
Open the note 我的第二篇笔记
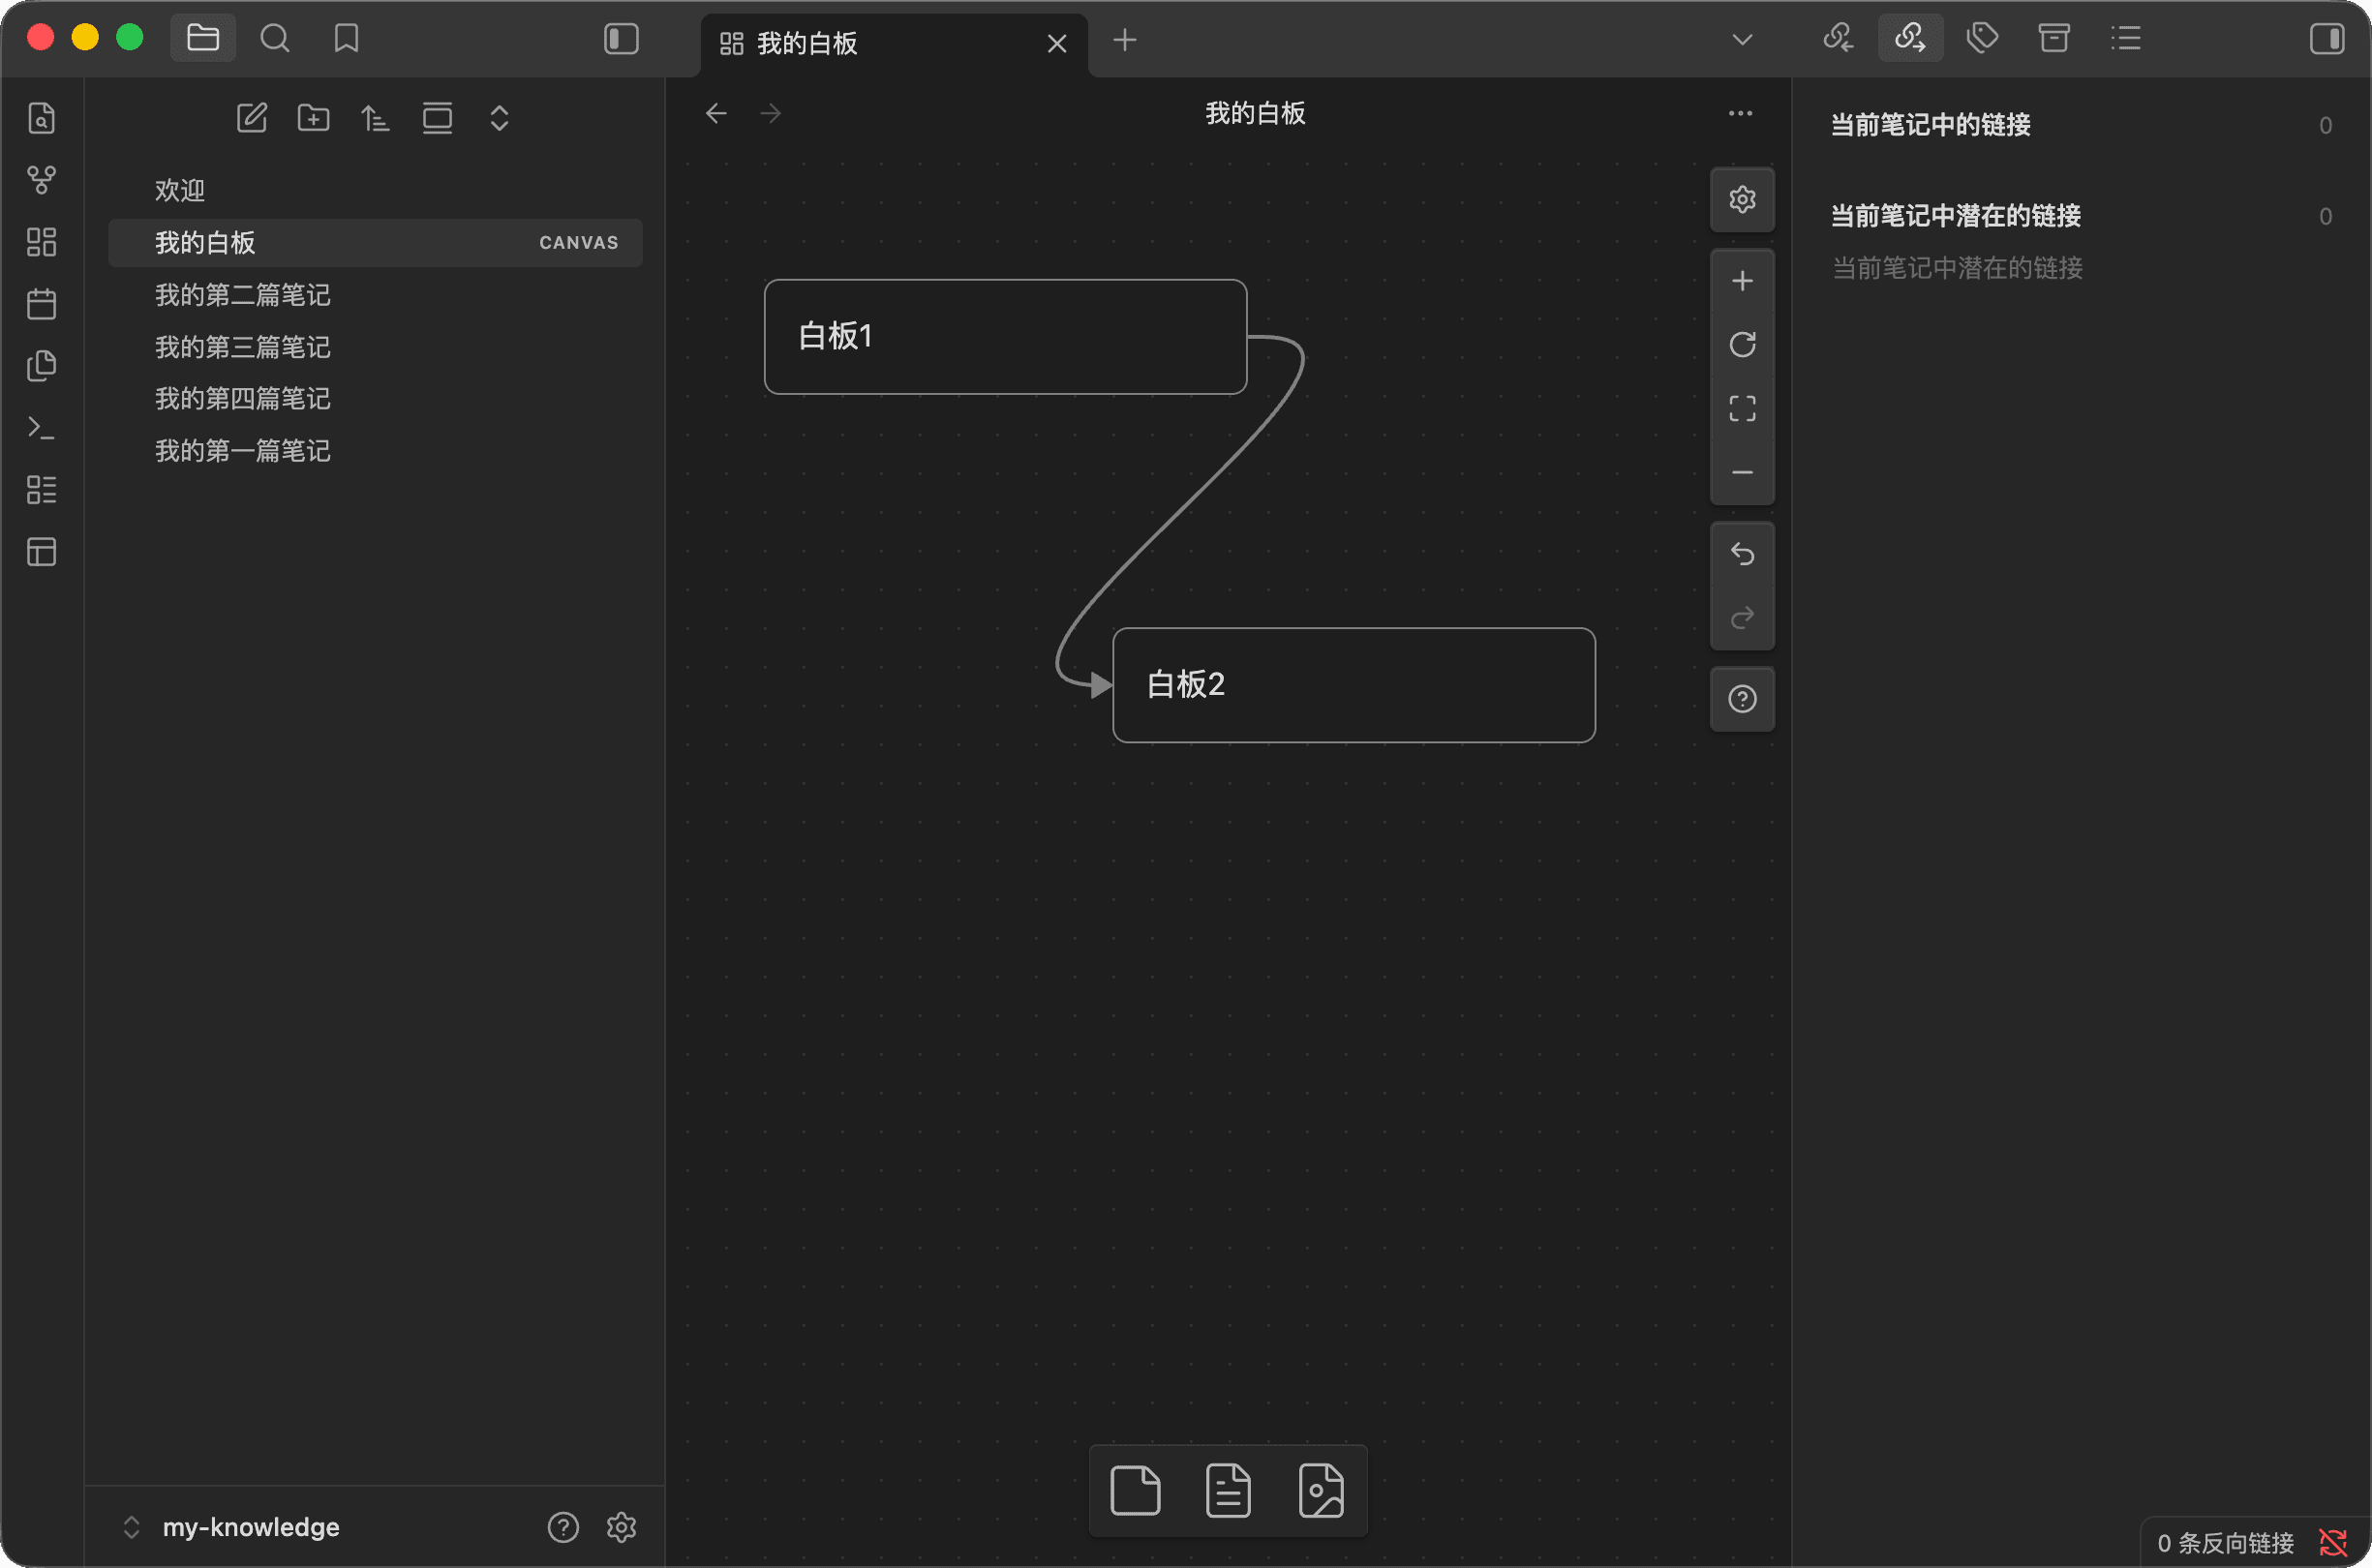242,295
